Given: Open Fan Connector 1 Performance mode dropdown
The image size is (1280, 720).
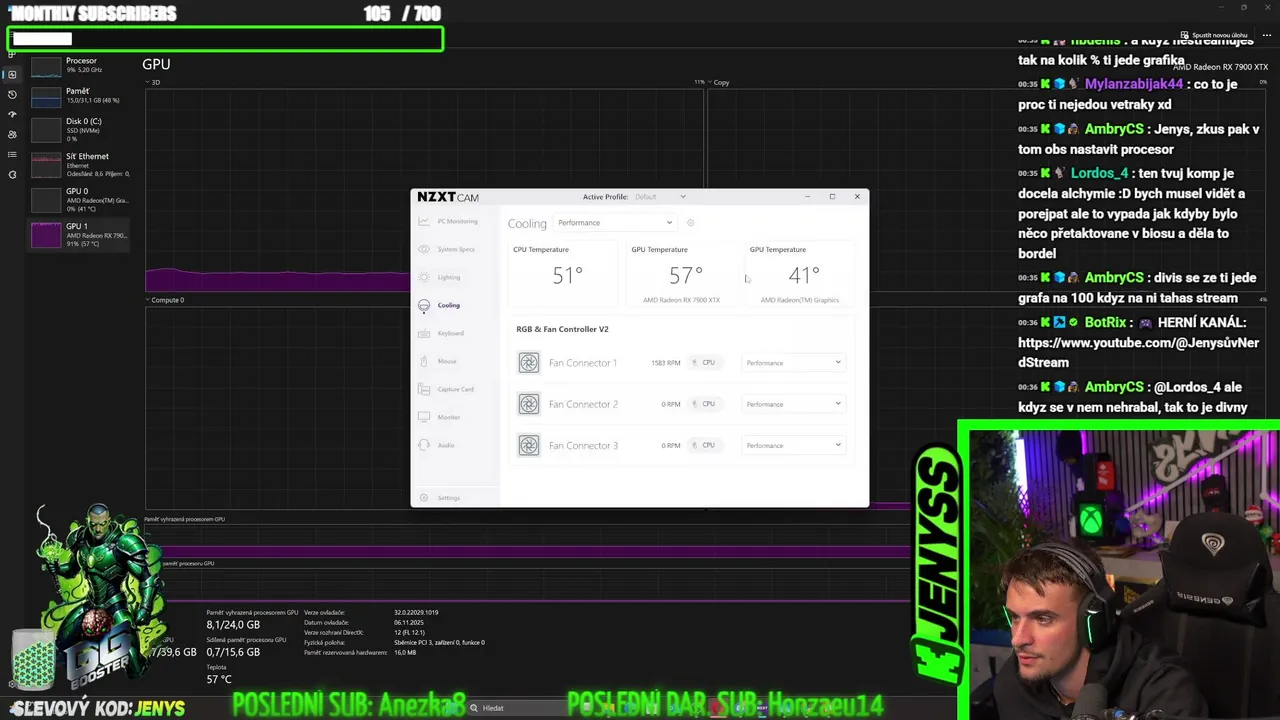Looking at the screenshot, I should point(794,363).
